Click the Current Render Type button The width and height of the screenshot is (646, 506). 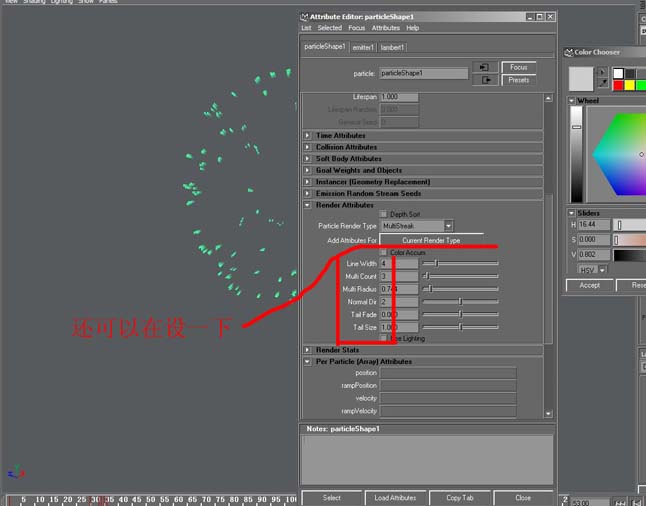[431, 240]
